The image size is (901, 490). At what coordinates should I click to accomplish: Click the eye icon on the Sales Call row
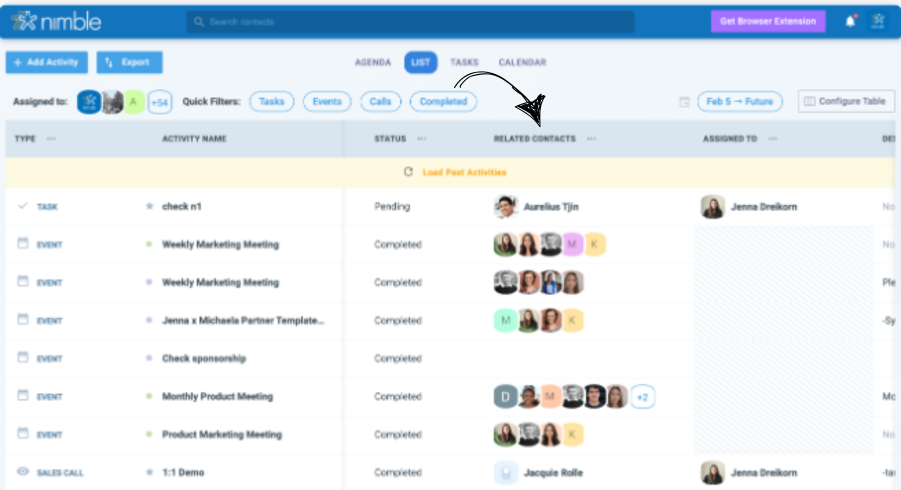(x=23, y=471)
